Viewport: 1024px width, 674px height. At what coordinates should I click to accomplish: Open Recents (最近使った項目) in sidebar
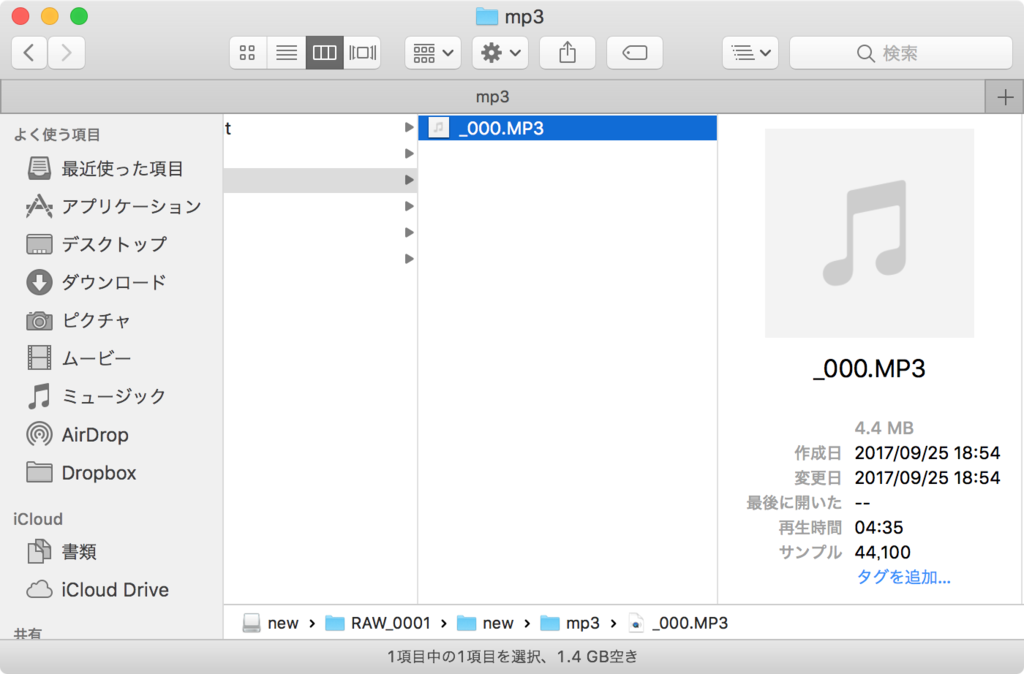tap(105, 168)
